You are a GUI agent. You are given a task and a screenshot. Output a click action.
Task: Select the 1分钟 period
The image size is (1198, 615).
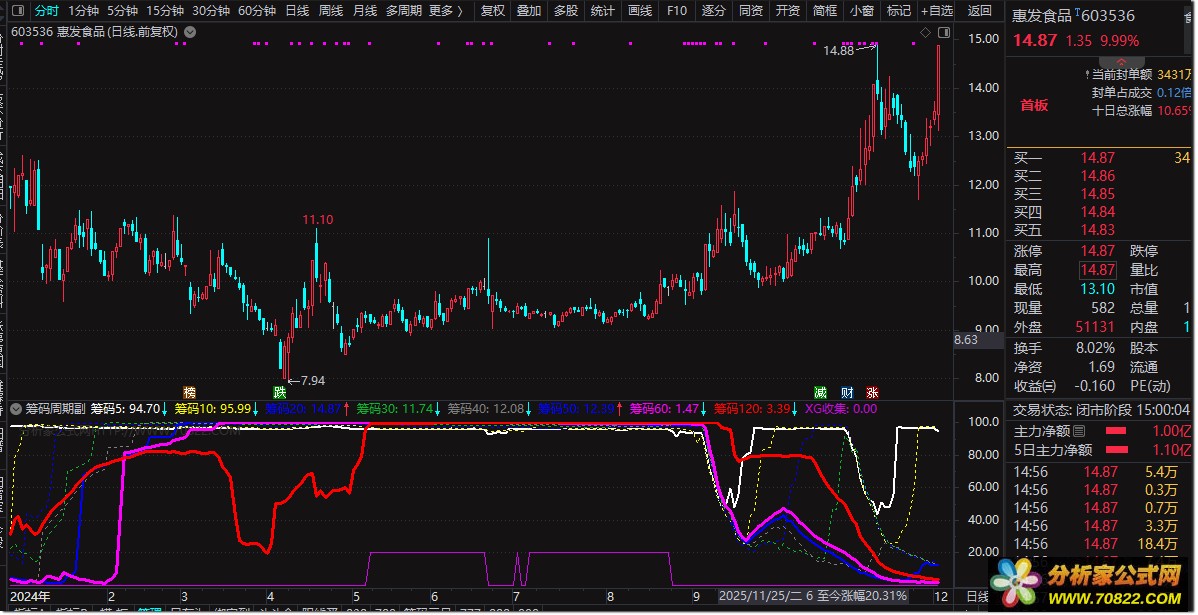click(83, 11)
